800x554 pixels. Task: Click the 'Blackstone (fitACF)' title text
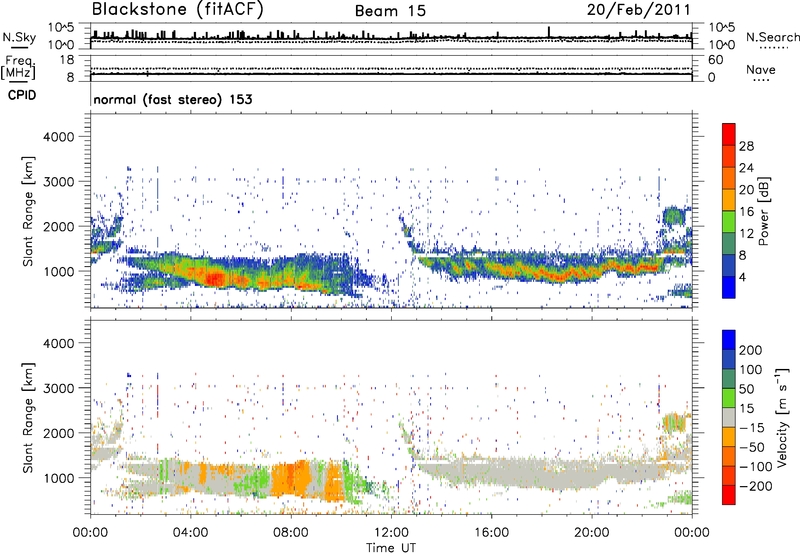click(178, 9)
